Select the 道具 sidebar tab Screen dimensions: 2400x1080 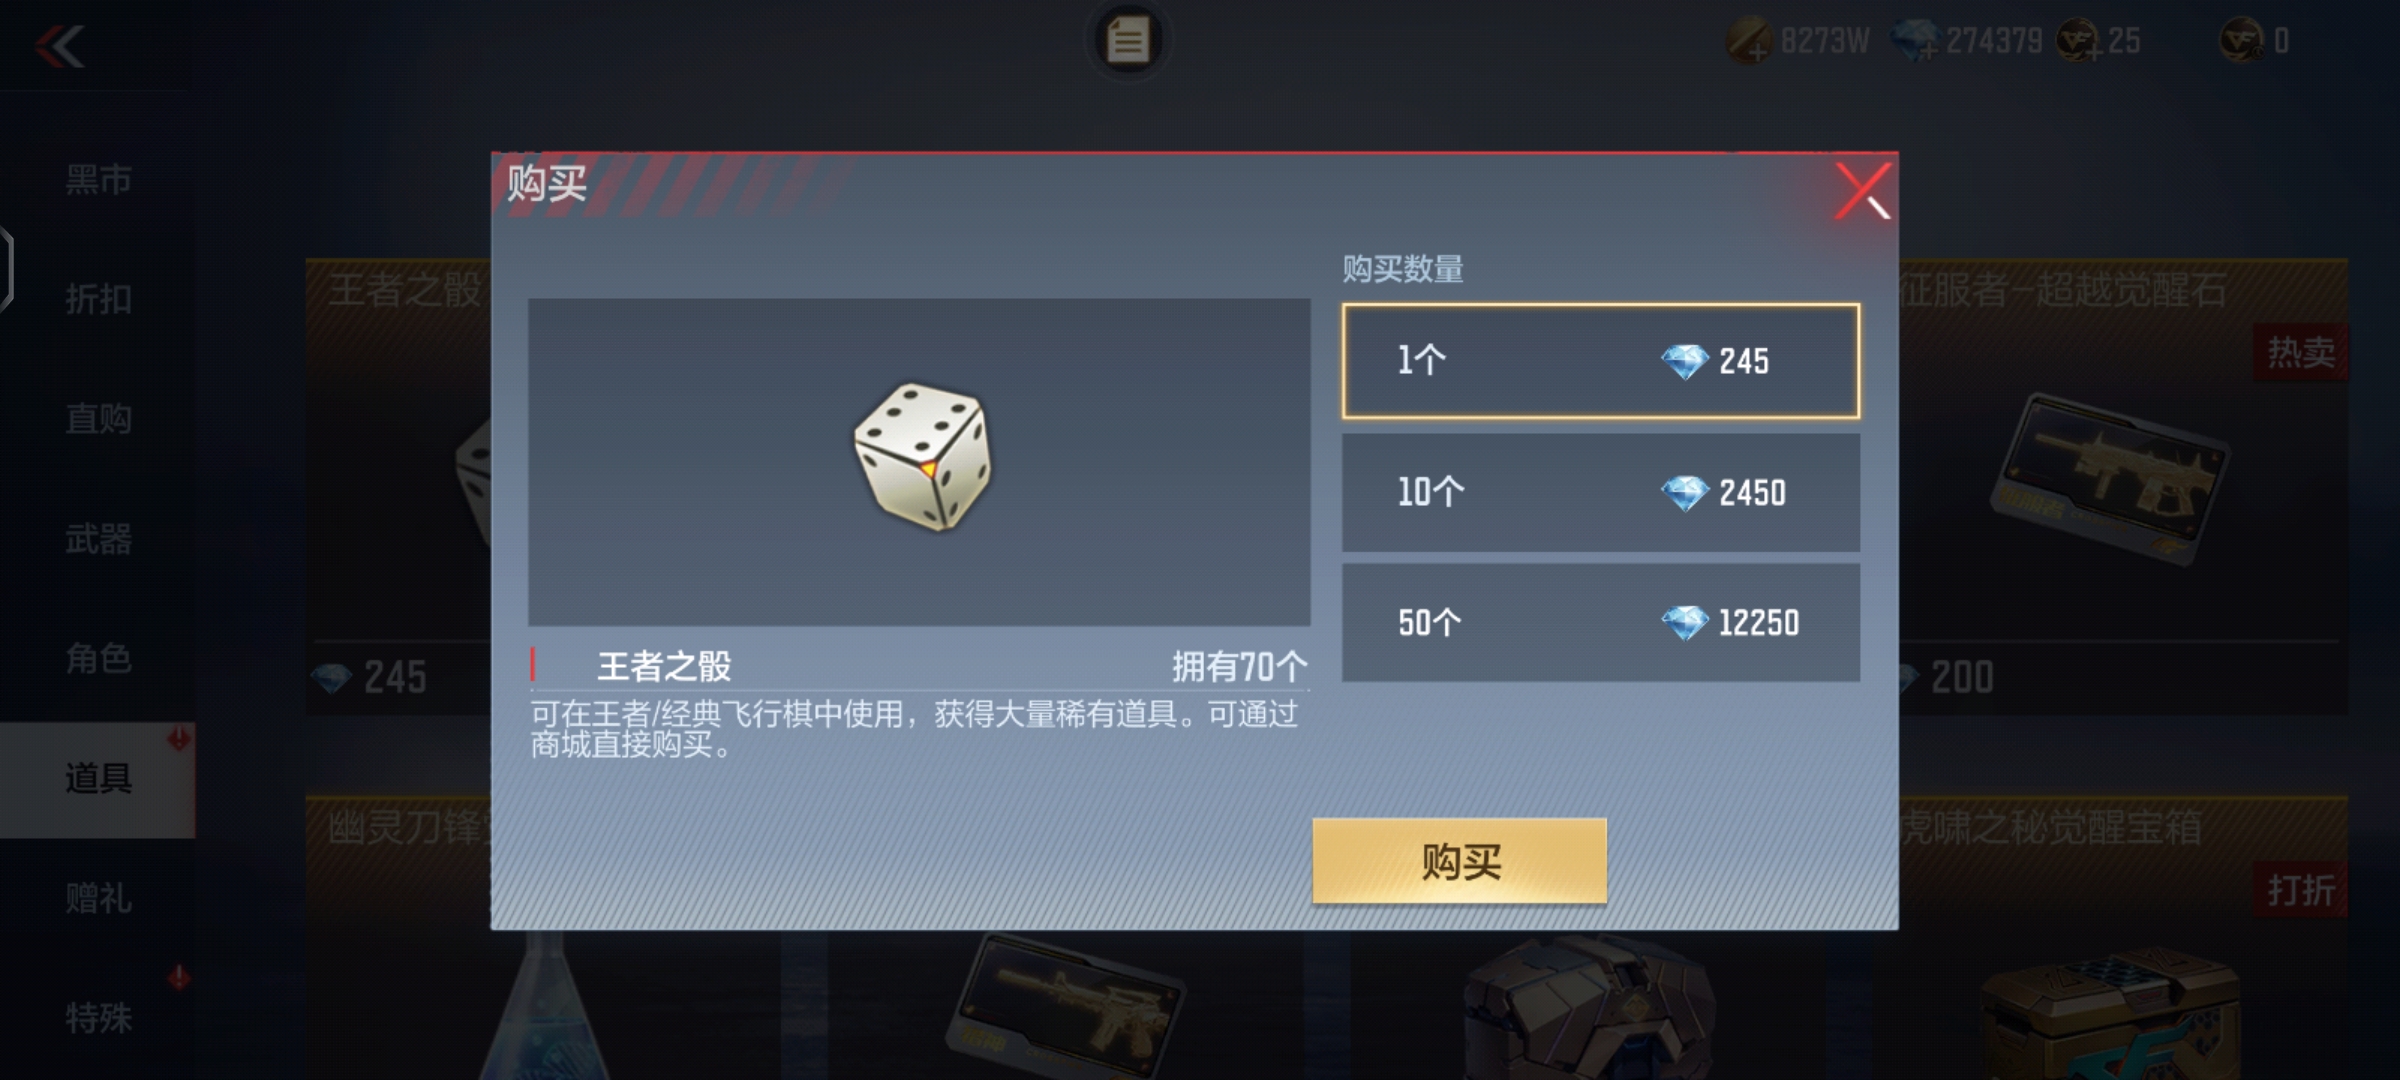click(x=98, y=779)
